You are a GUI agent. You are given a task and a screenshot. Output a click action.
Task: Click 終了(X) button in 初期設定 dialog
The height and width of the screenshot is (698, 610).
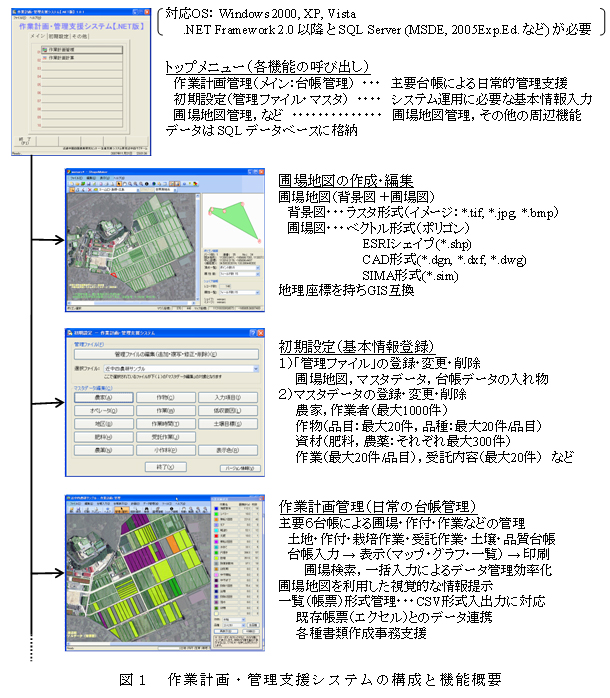166,467
